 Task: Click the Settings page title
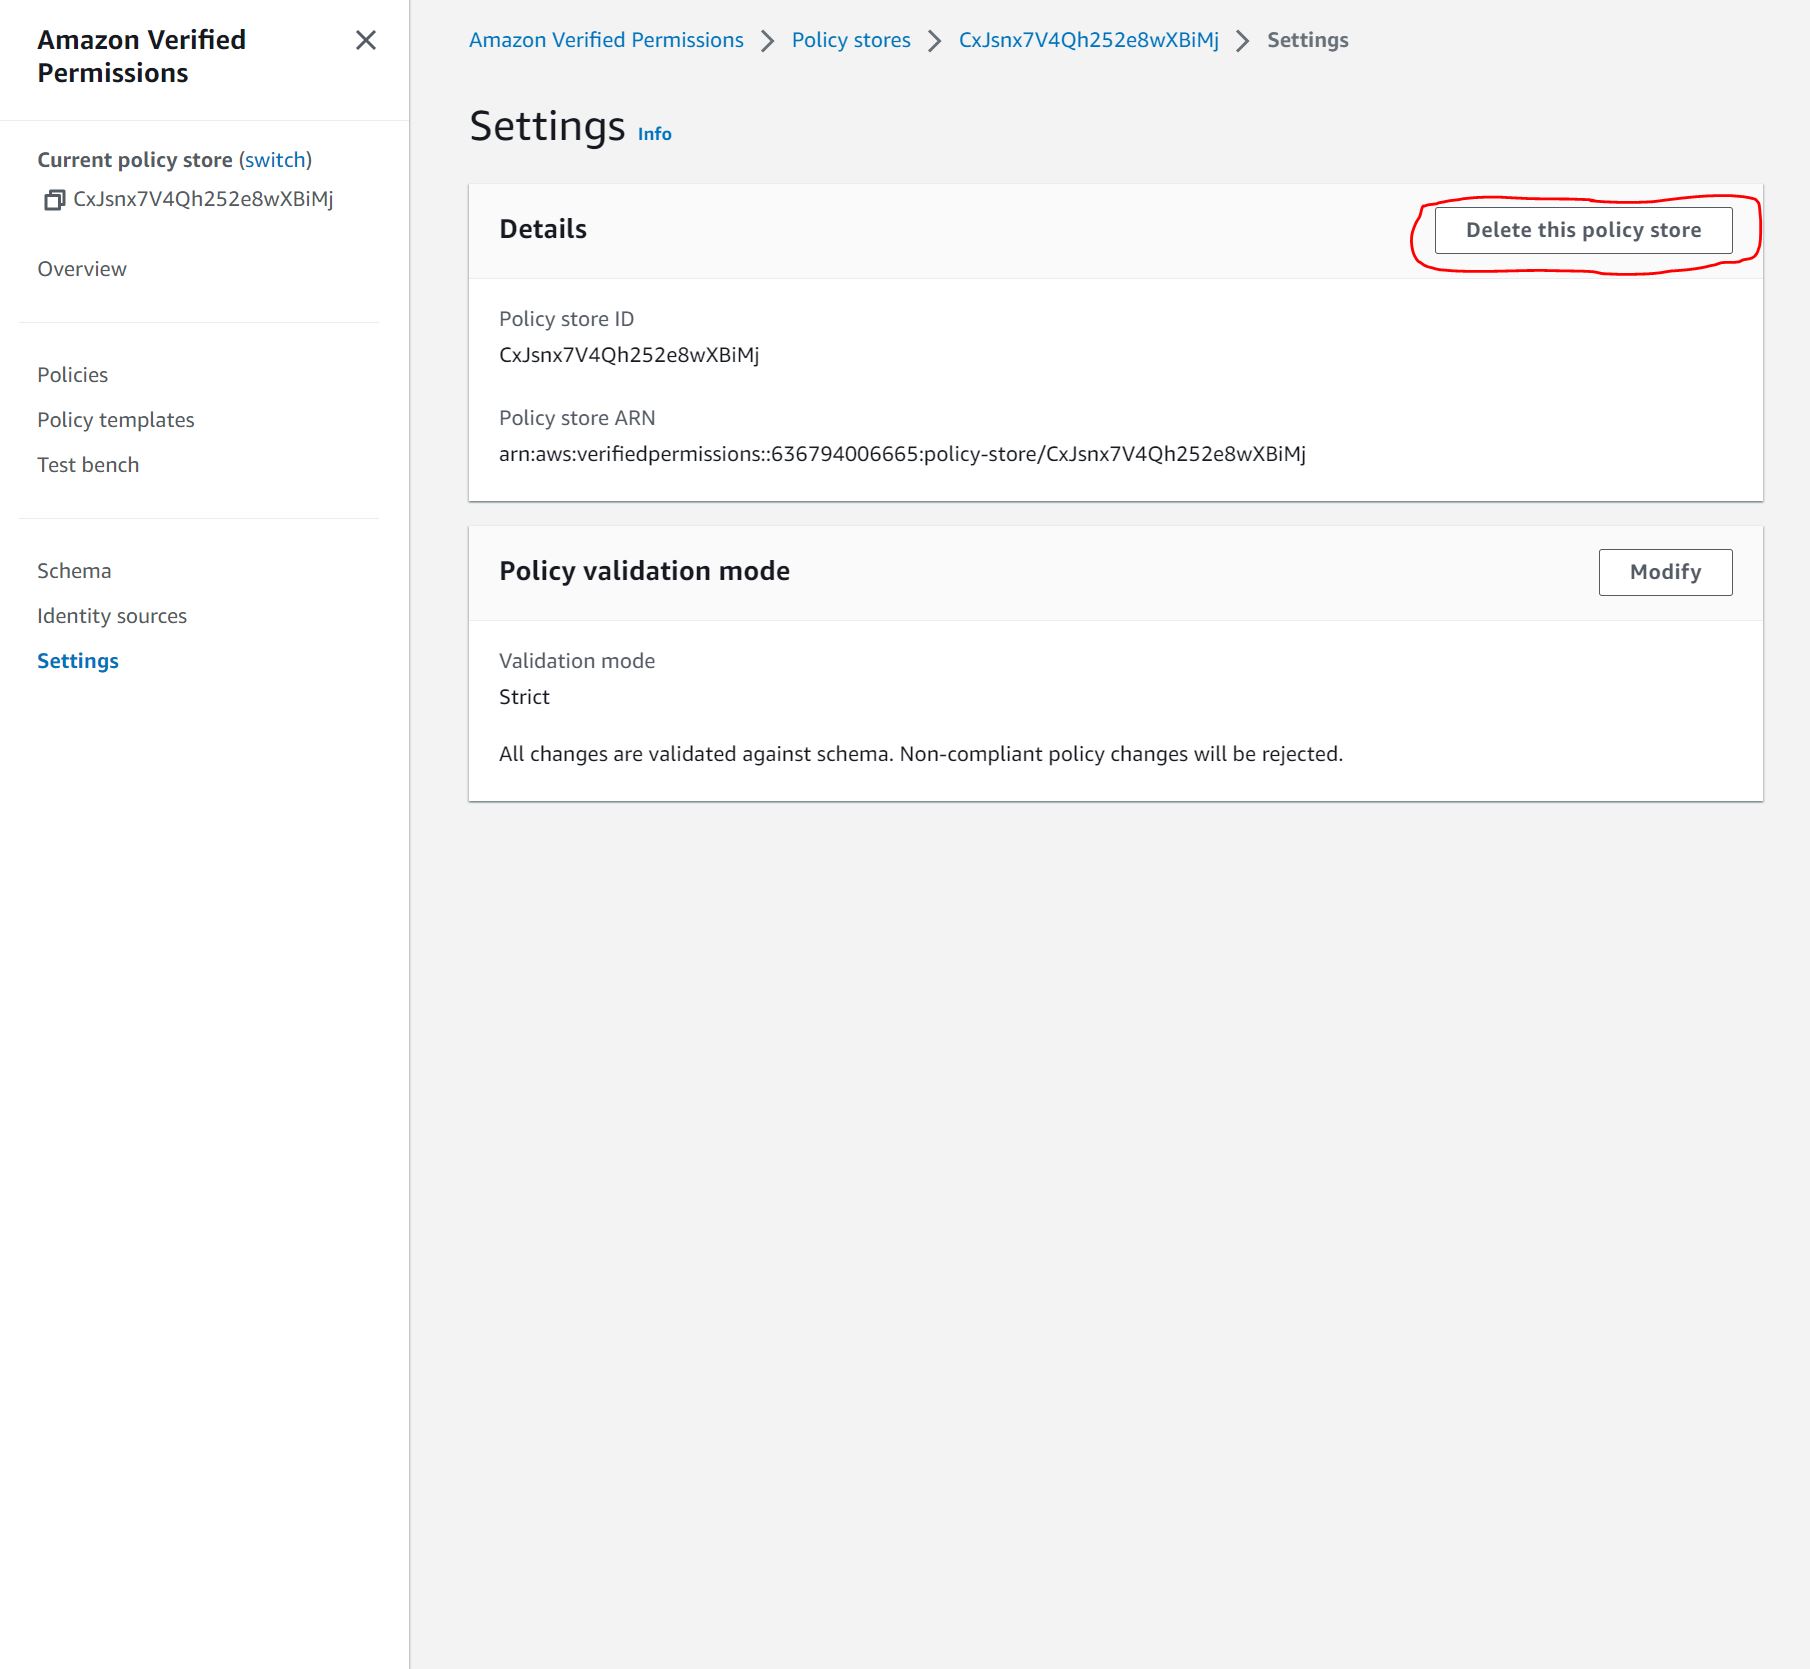pyautogui.click(x=547, y=127)
